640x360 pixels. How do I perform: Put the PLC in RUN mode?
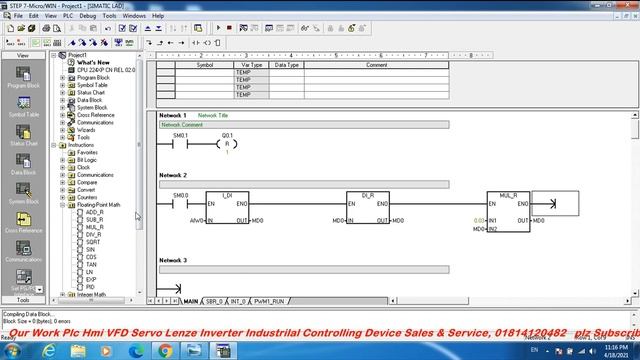(x=218, y=28)
